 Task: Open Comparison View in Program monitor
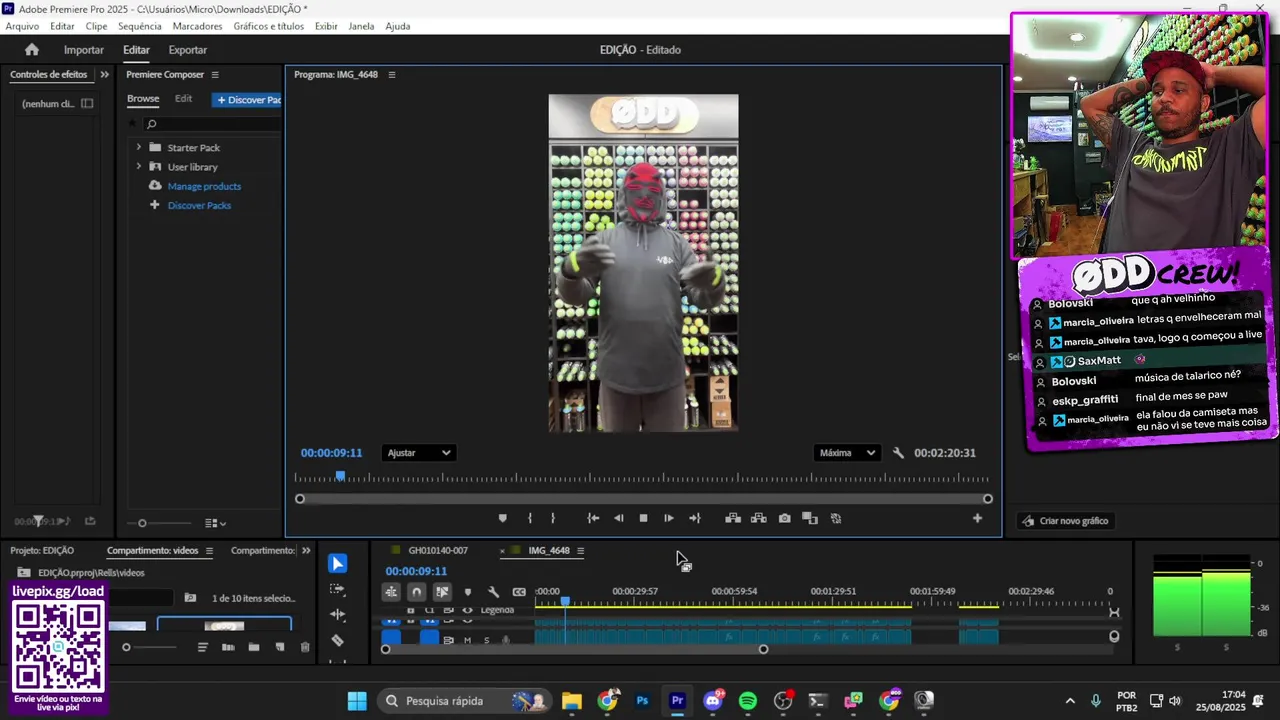(x=810, y=518)
